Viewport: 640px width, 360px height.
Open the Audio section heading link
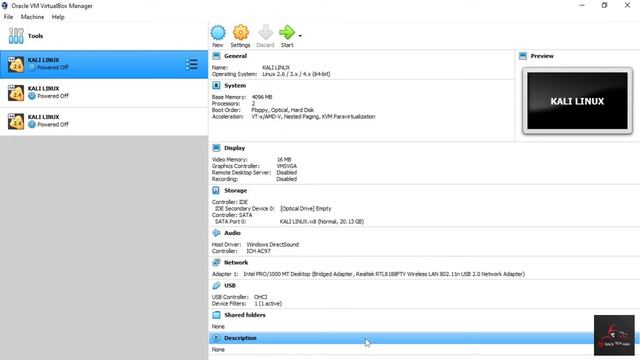[x=232, y=233]
